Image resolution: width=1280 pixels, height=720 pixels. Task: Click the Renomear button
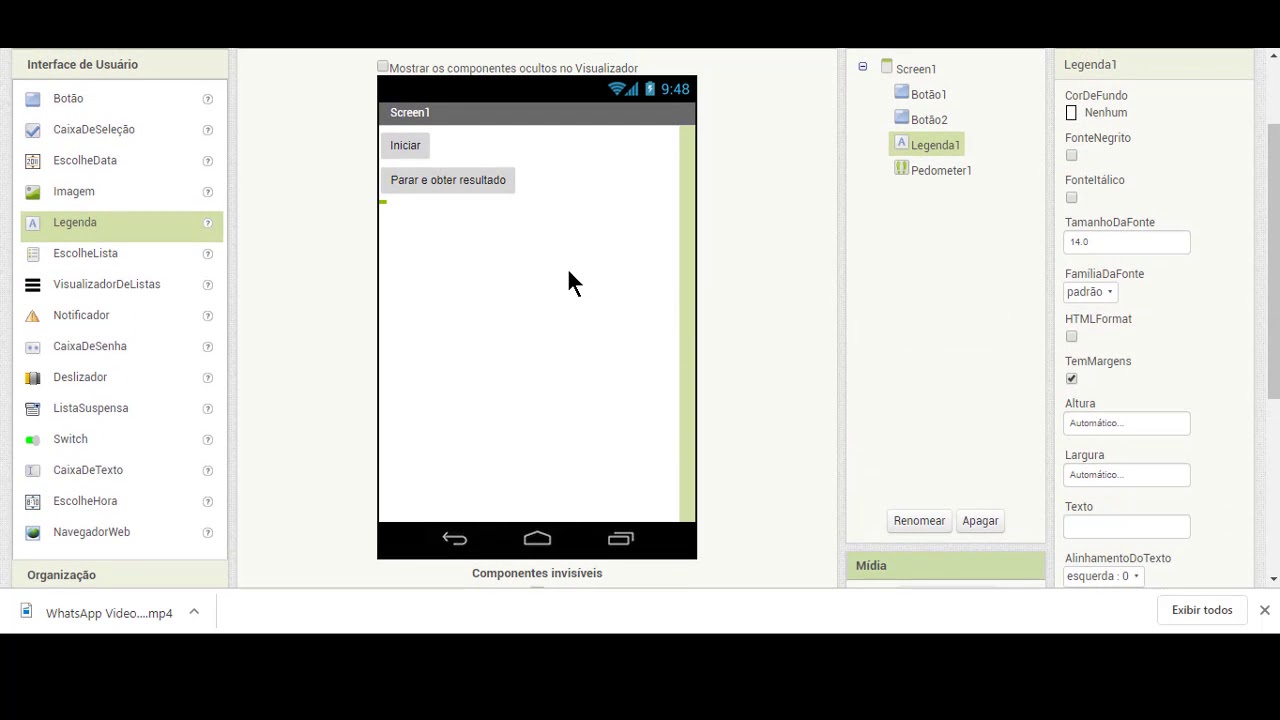919,521
